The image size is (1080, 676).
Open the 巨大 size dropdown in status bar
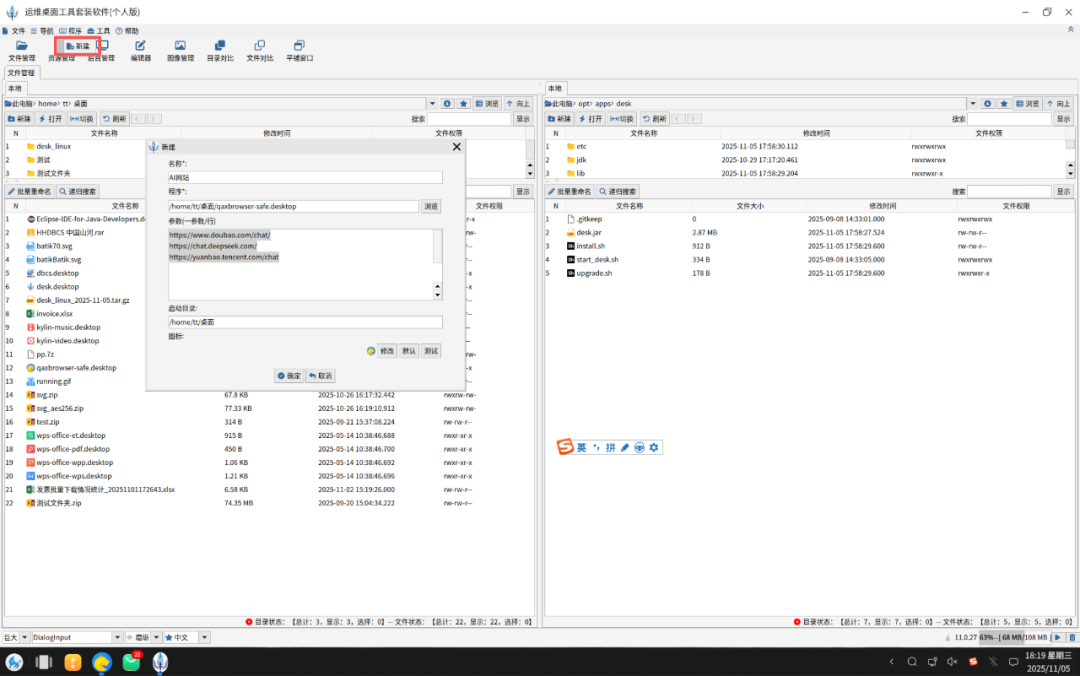point(25,637)
